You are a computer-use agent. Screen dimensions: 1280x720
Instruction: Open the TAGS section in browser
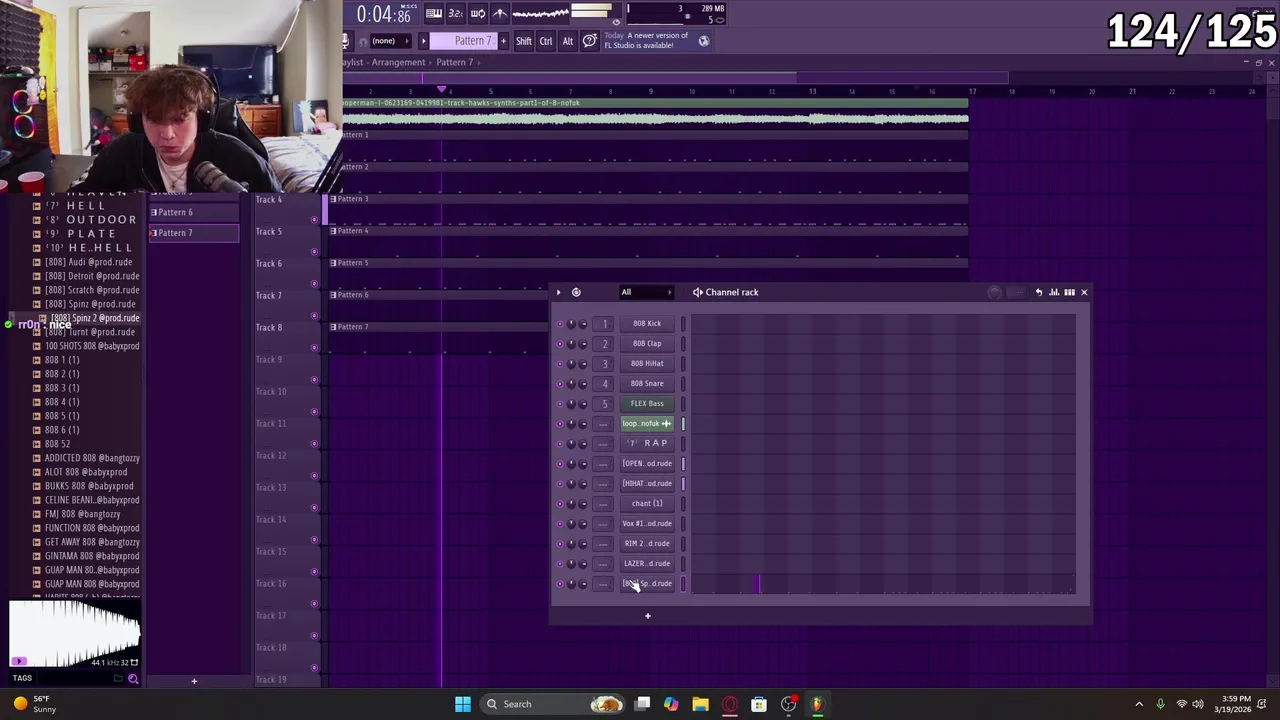(22, 679)
